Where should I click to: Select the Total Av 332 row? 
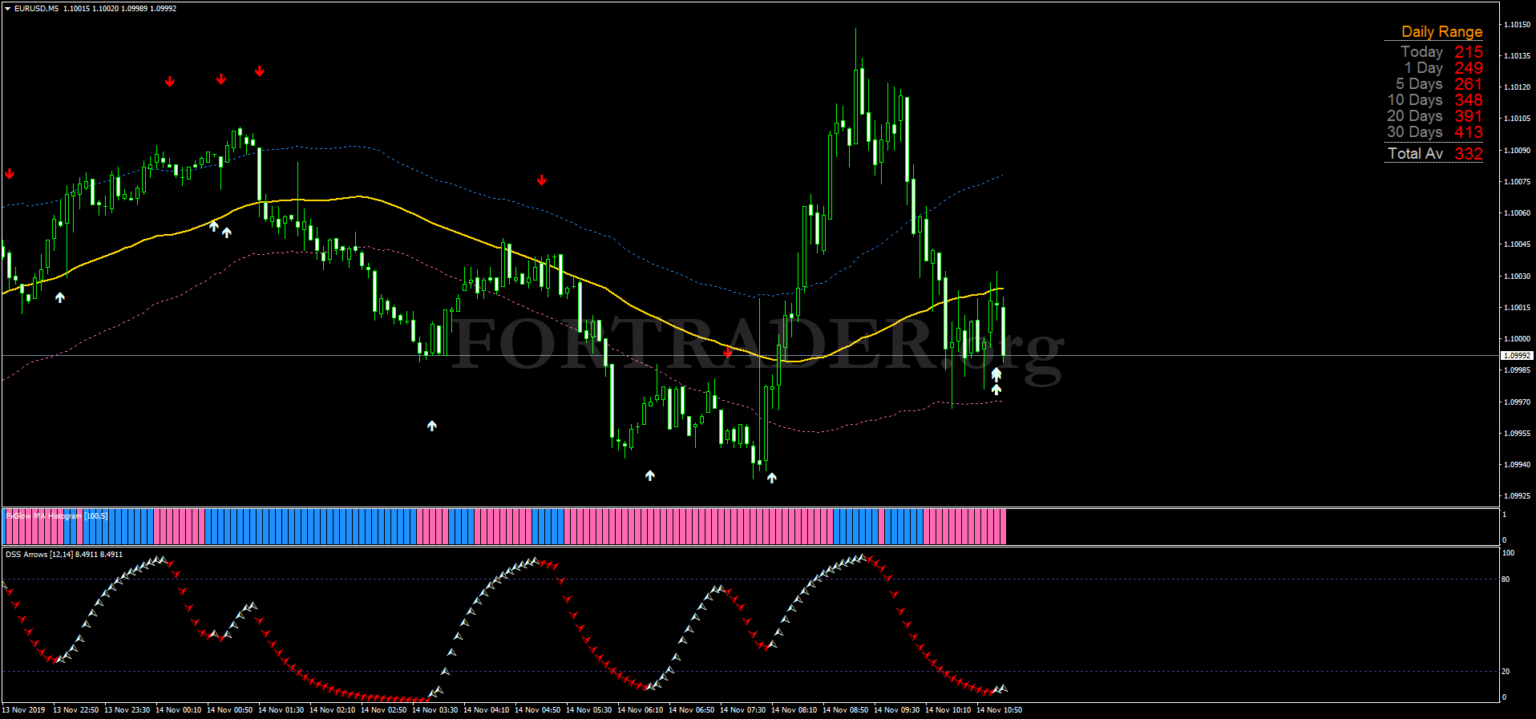pyautogui.click(x=1435, y=153)
